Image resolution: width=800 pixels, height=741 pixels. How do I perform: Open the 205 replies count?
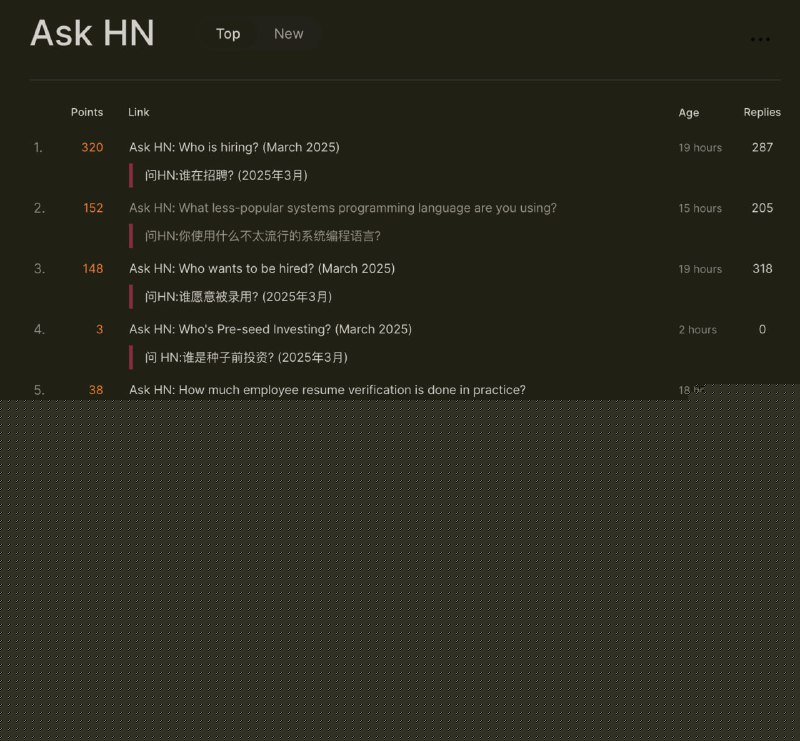pyautogui.click(x=762, y=208)
